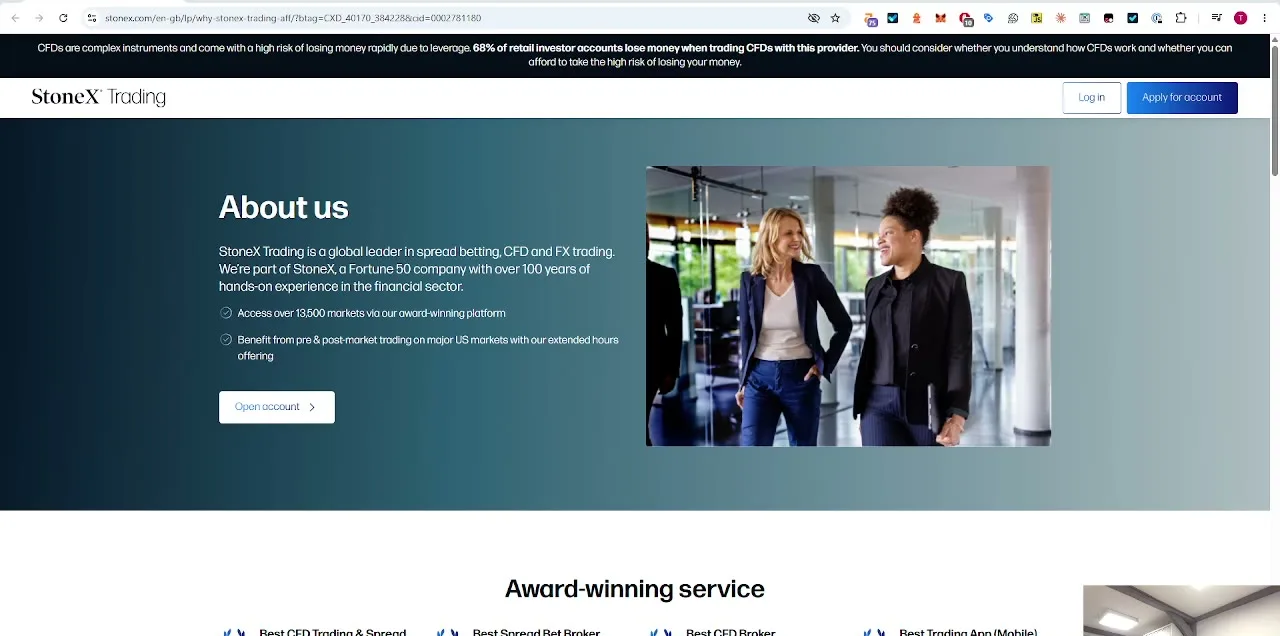Image resolution: width=1280 pixels, height=636 pixels.
Task: Click checkmark beside 'Benefit from pre & post-market'
Action: pyautogui.click(x=226, y=340)
